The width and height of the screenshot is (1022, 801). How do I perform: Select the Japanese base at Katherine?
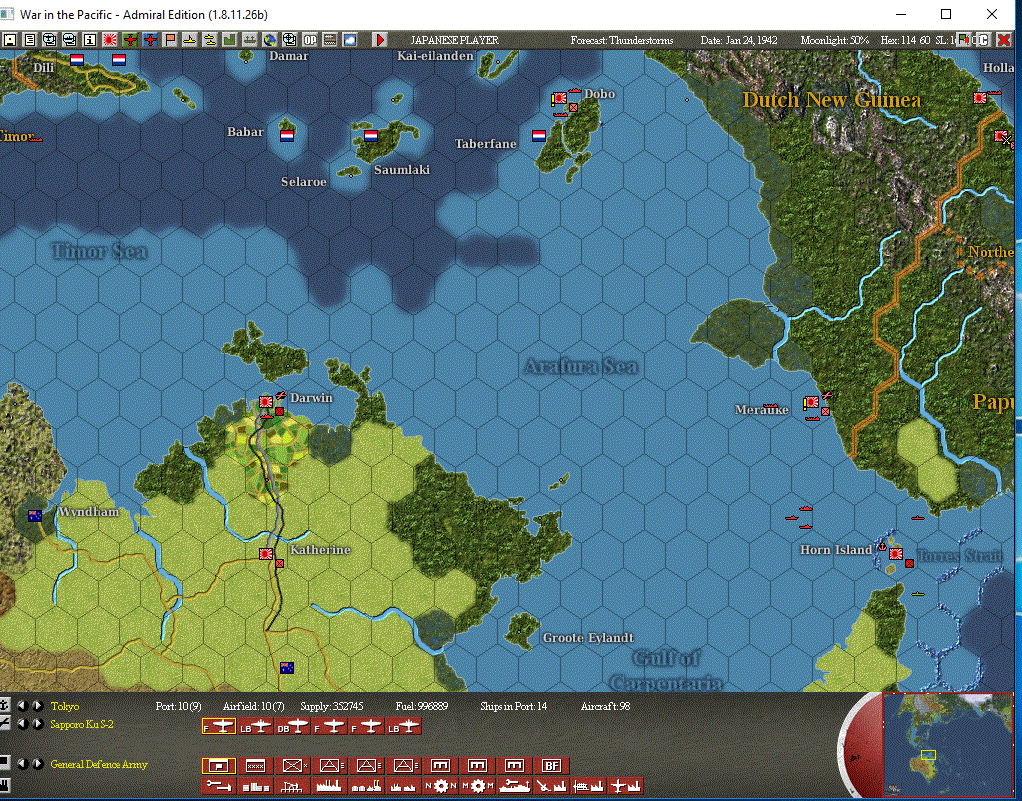pos(266,553)
